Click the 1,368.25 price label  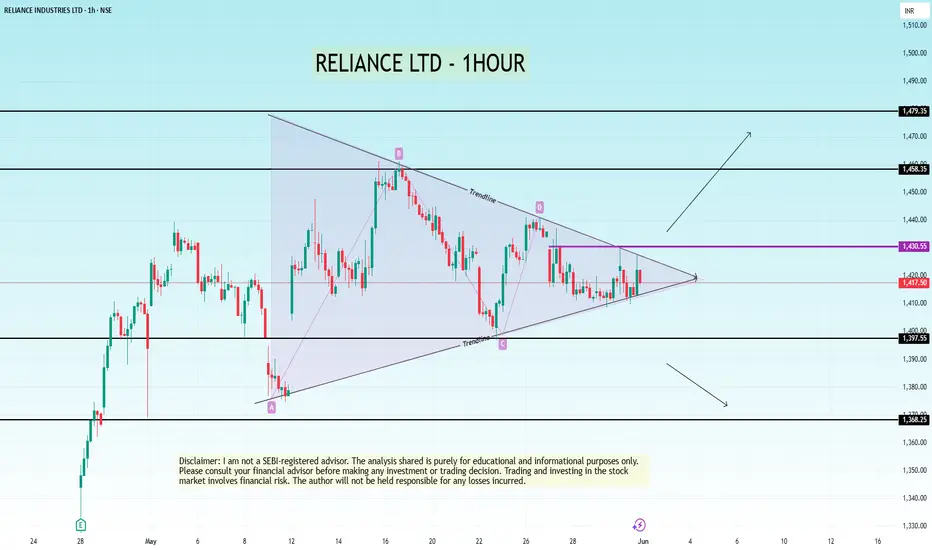point(914,420)
